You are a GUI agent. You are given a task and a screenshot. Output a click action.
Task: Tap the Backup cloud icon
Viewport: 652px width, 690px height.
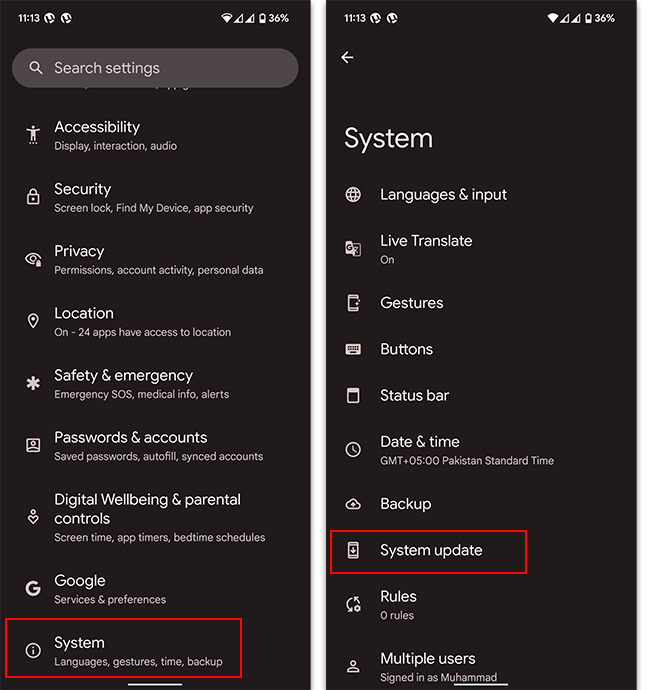pos(353,504)
